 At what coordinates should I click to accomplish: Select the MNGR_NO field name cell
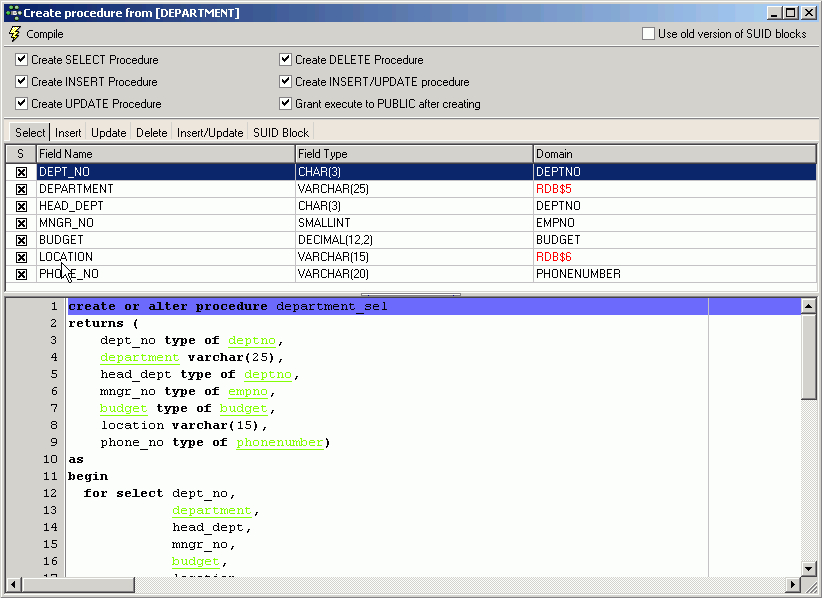tap(166, 223)
